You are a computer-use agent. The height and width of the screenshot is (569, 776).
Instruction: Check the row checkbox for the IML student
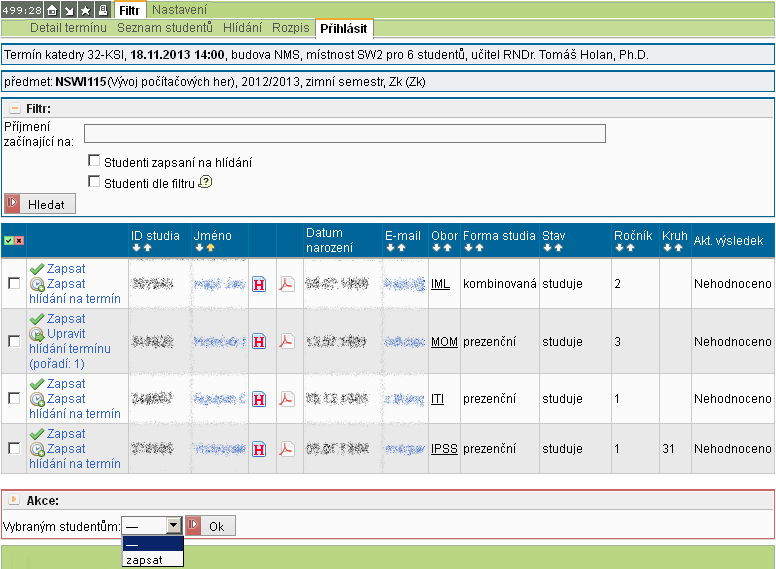coord(14,284)
